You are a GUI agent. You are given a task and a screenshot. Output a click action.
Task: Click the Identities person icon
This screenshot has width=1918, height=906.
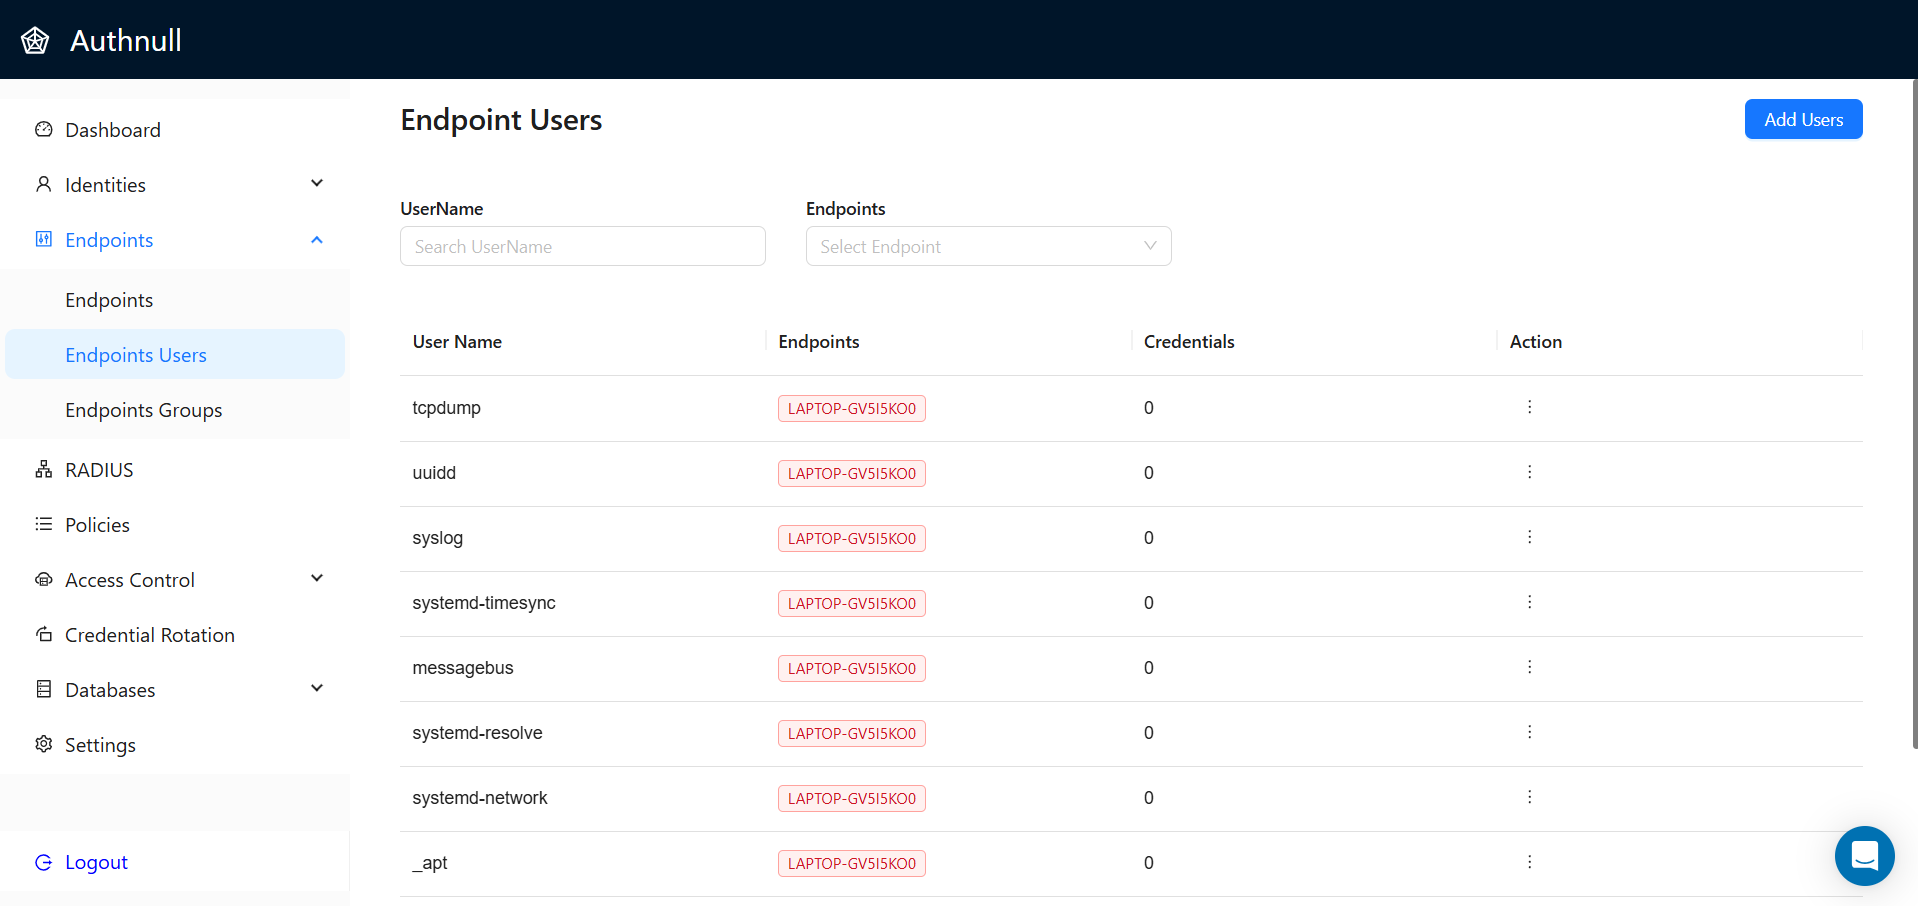(x=43, y=184)
